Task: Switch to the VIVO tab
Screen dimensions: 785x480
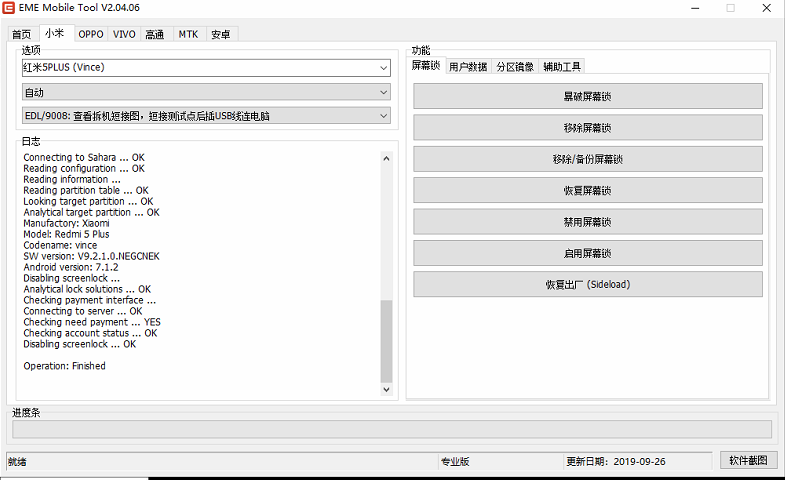Action: [x=124, y=34]
